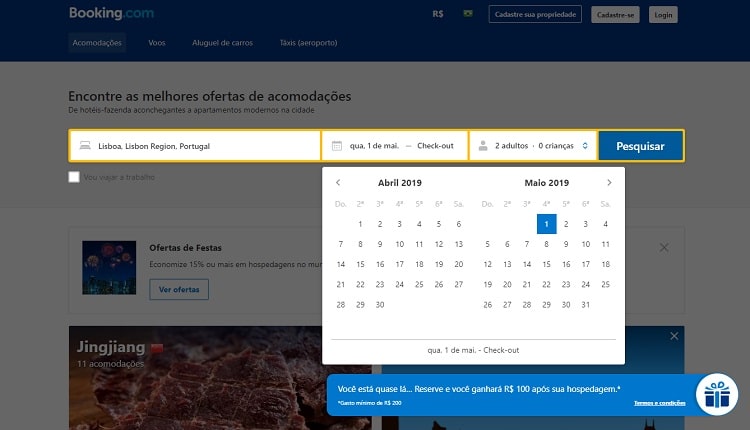Select May 8 in the calendar
The height and width of the screenshot is (430, 750).
[546, 244]
